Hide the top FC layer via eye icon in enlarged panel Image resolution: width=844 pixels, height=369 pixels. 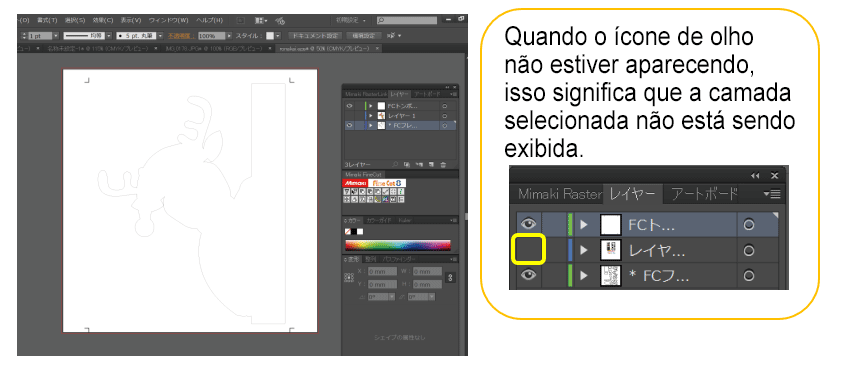529,224
